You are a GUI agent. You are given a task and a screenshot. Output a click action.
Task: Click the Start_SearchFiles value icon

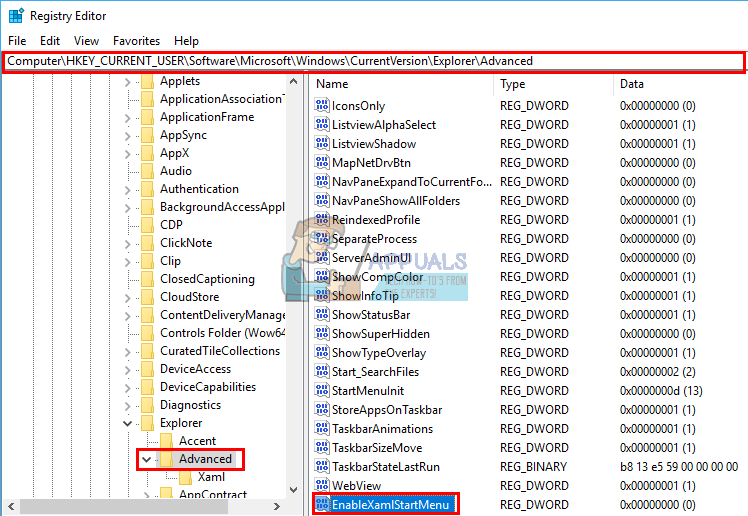coord(322,372)
